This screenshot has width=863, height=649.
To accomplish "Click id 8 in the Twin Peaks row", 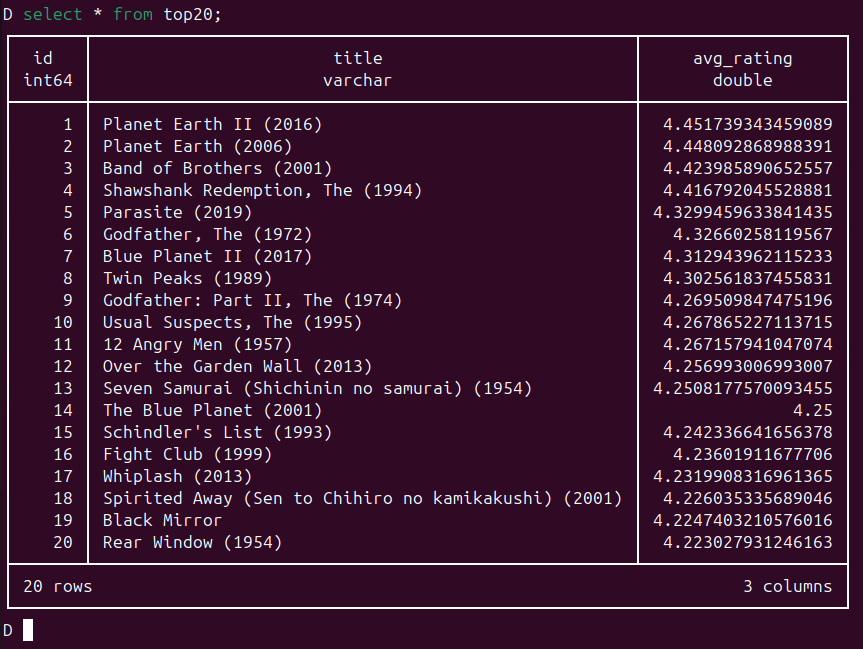I will click(68, 279).
